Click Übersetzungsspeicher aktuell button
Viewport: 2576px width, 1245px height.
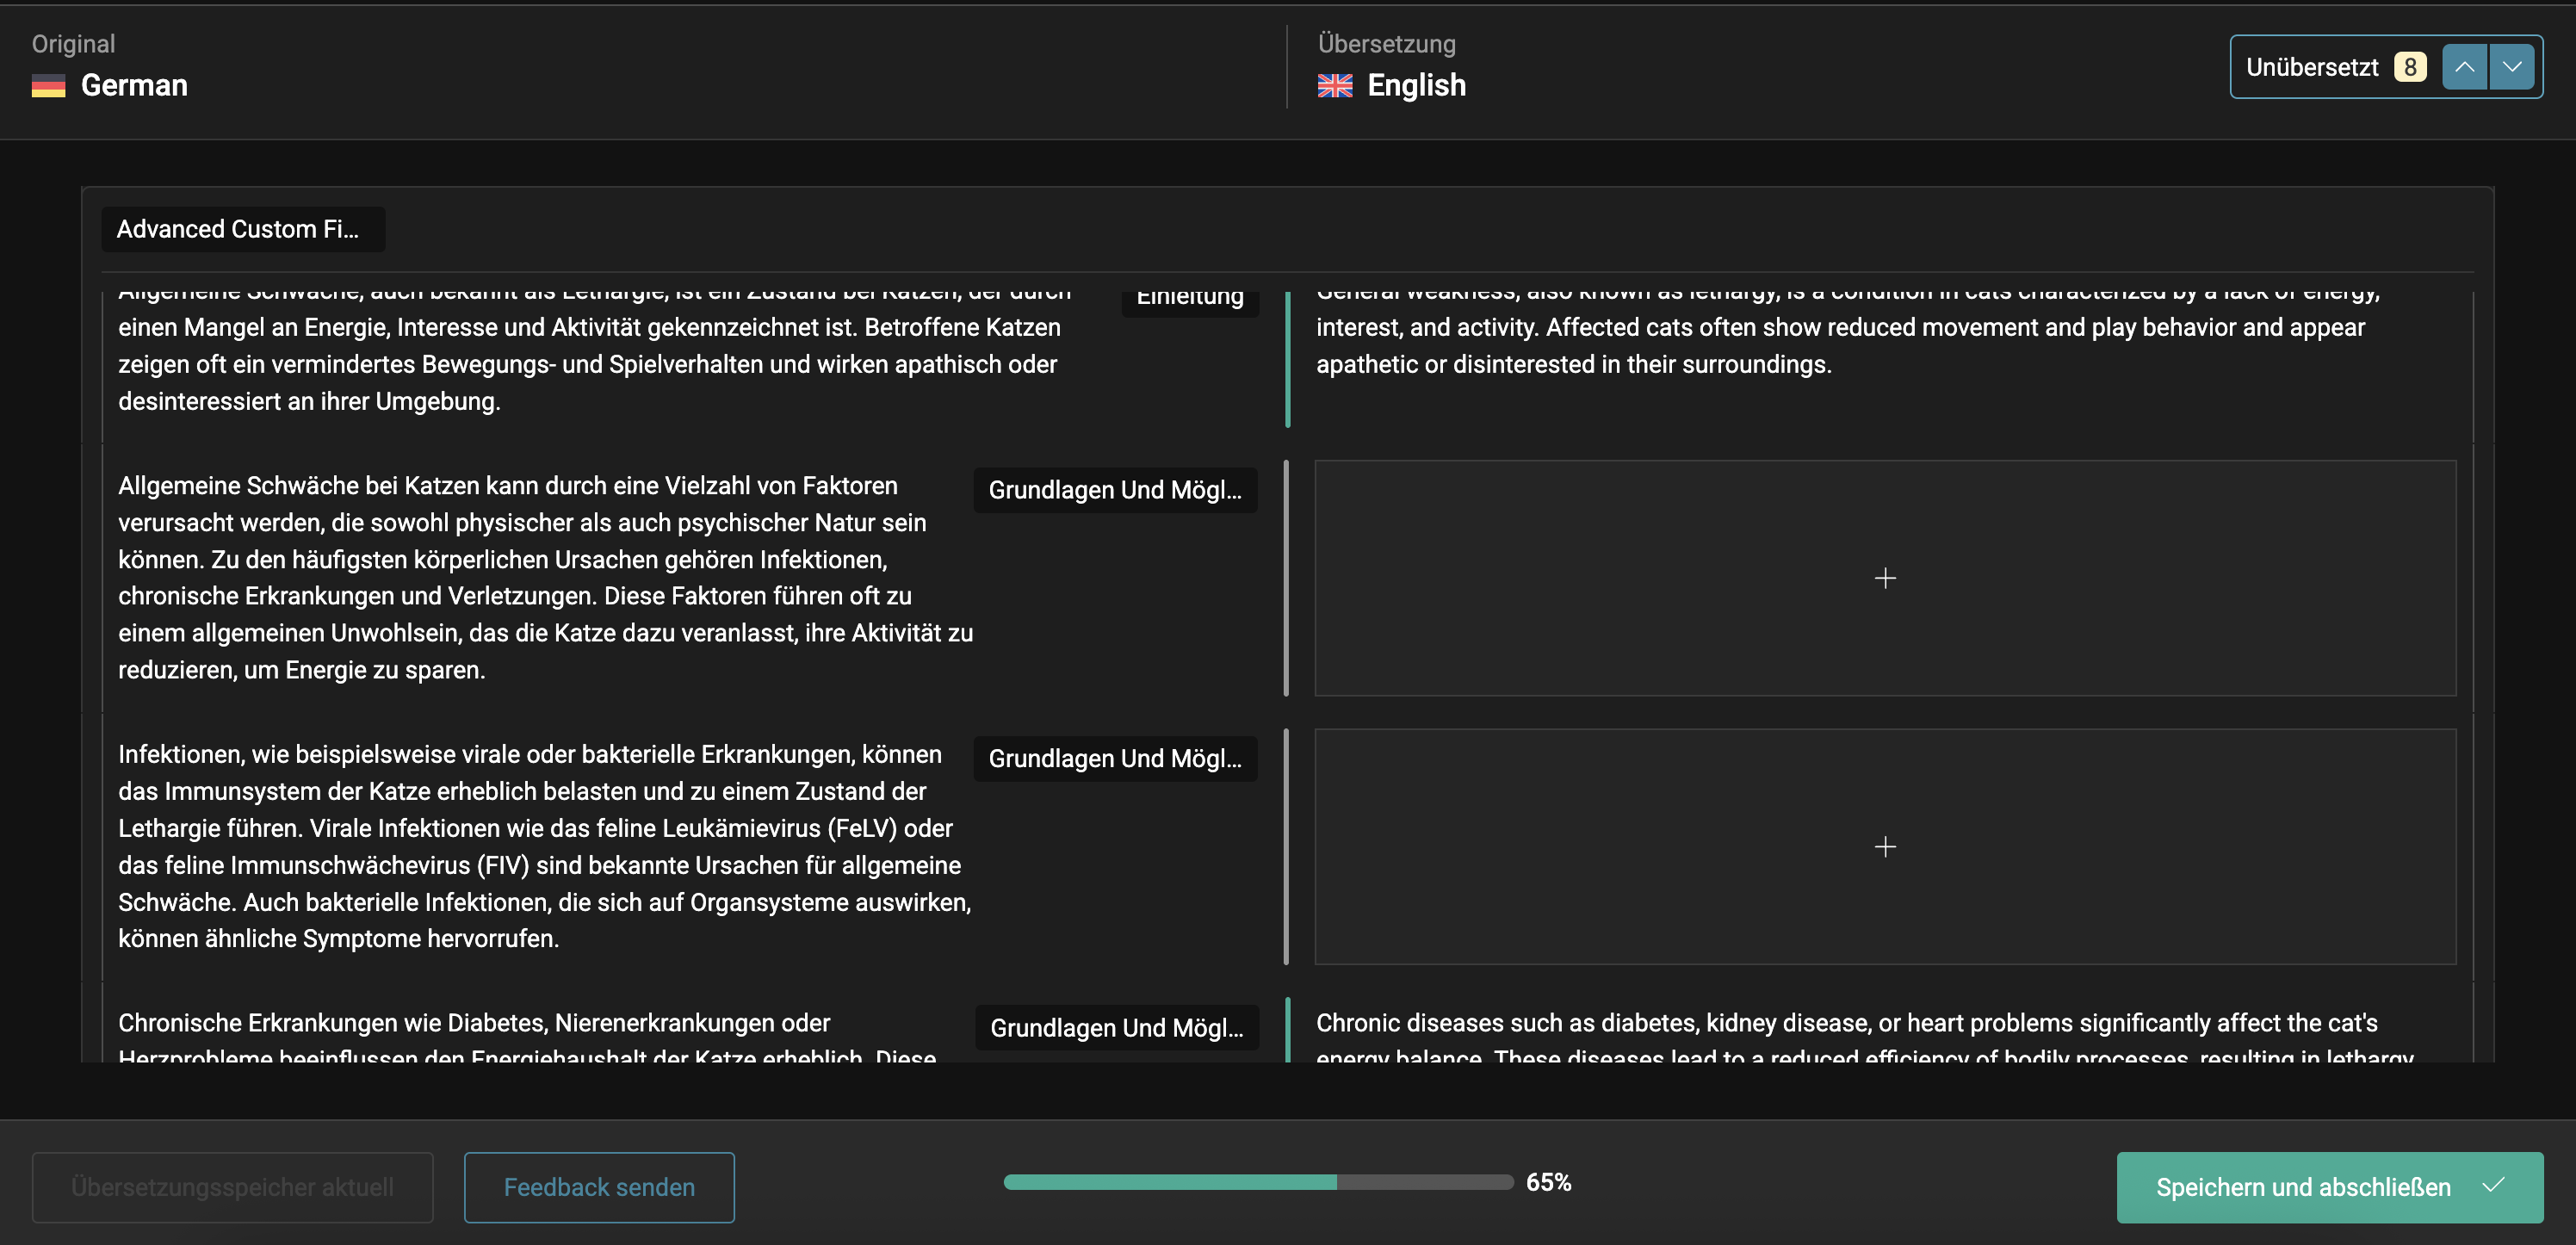(232, 1187)
